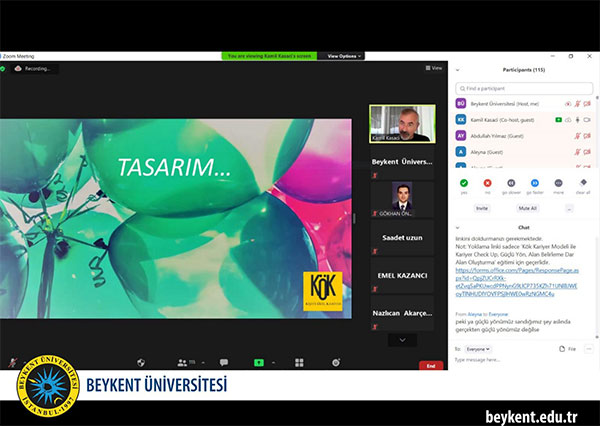The image size is (600, 426).
Task: Select the Saadet uzun participant tile
Action: (x=402, y=237)
